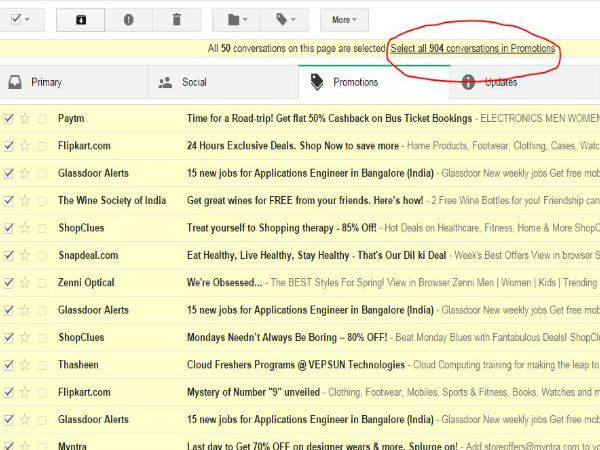This screenshot has width=600, height=450.
Task: Star the Zenni Optical email
Action: [25, 283]
